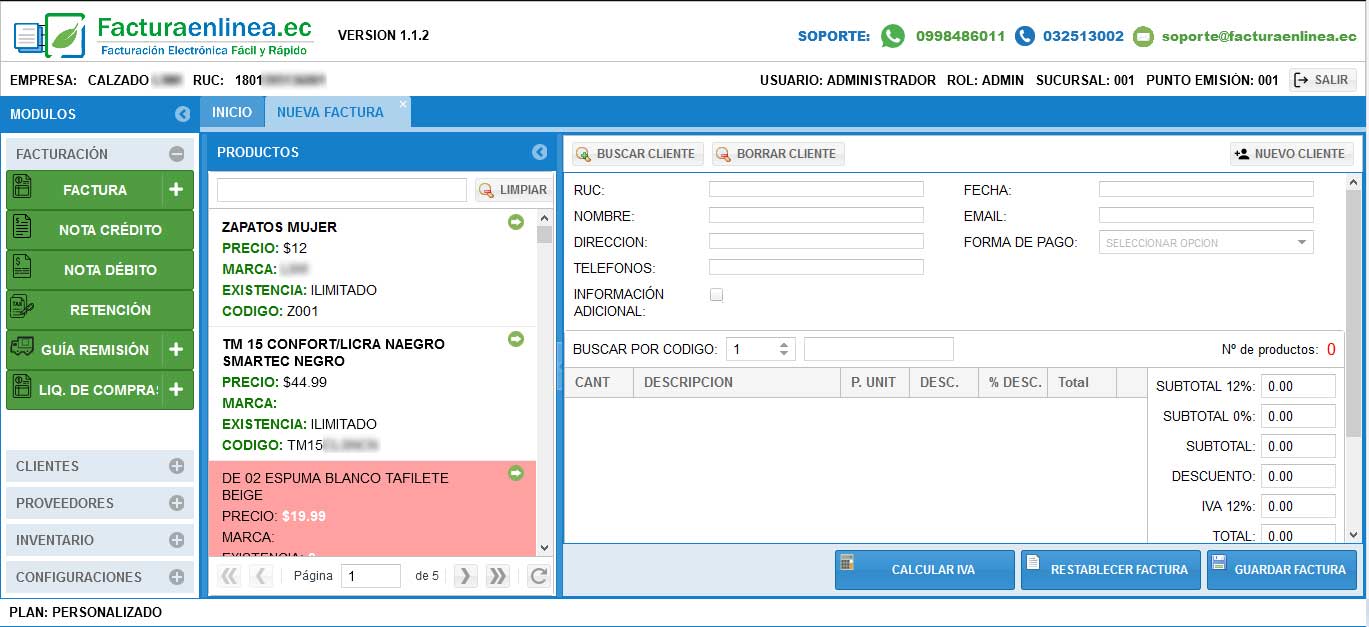The image size is (1369, 627).
Task: Jump to last products page
Action: click(x=497, y=575)
